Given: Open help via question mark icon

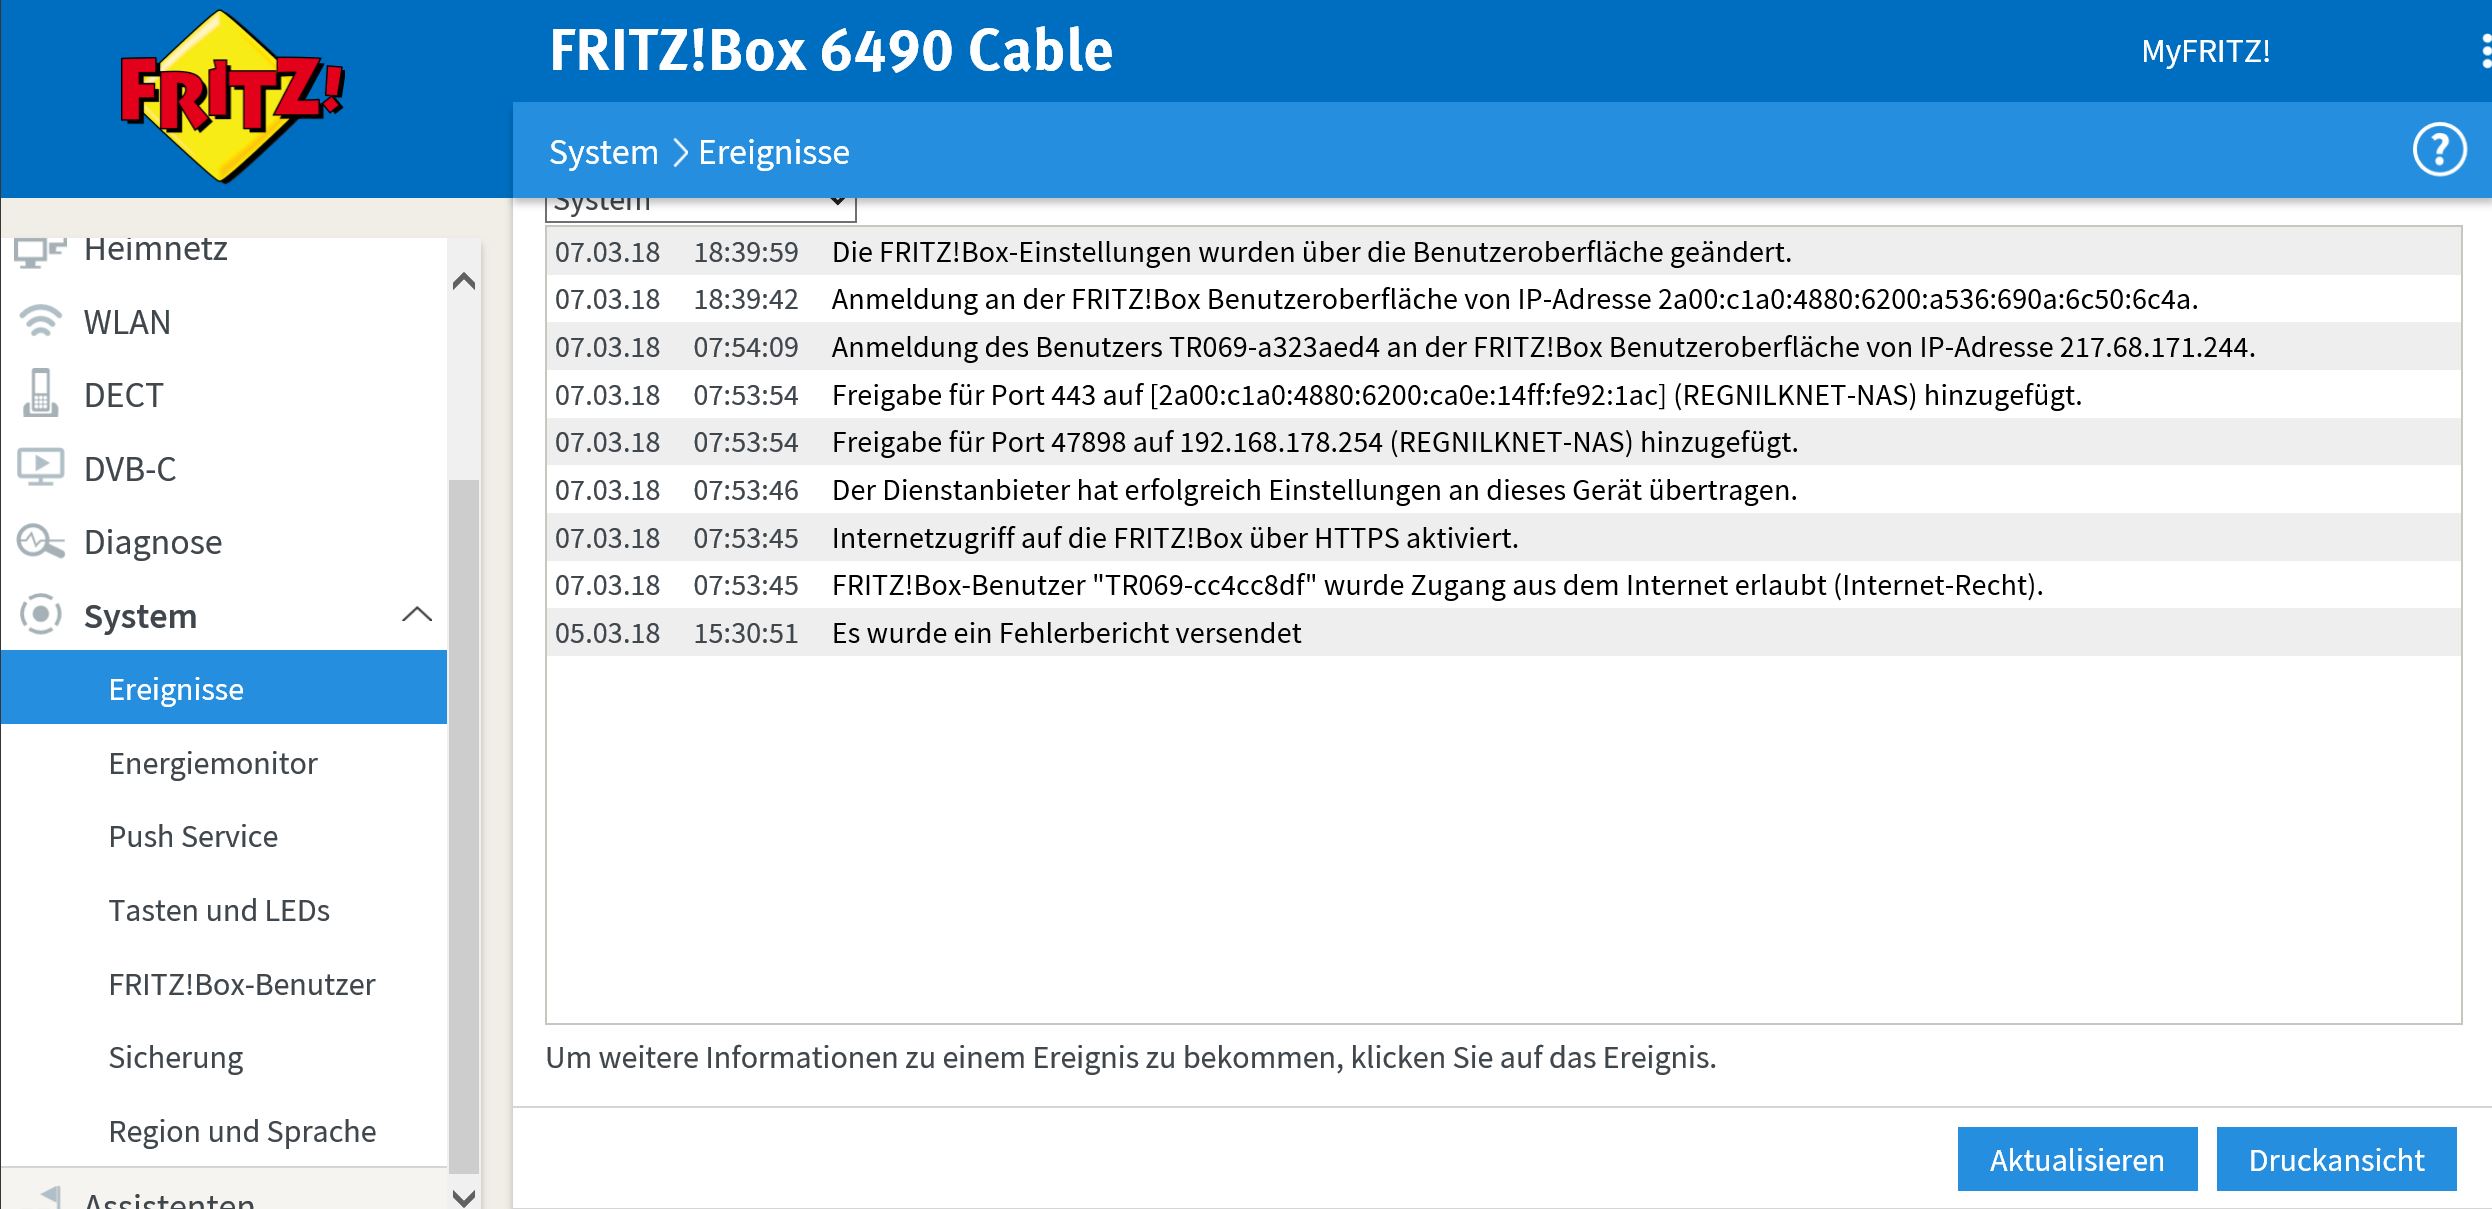Looking at the screenshot, I should (x=2439, y=151).
